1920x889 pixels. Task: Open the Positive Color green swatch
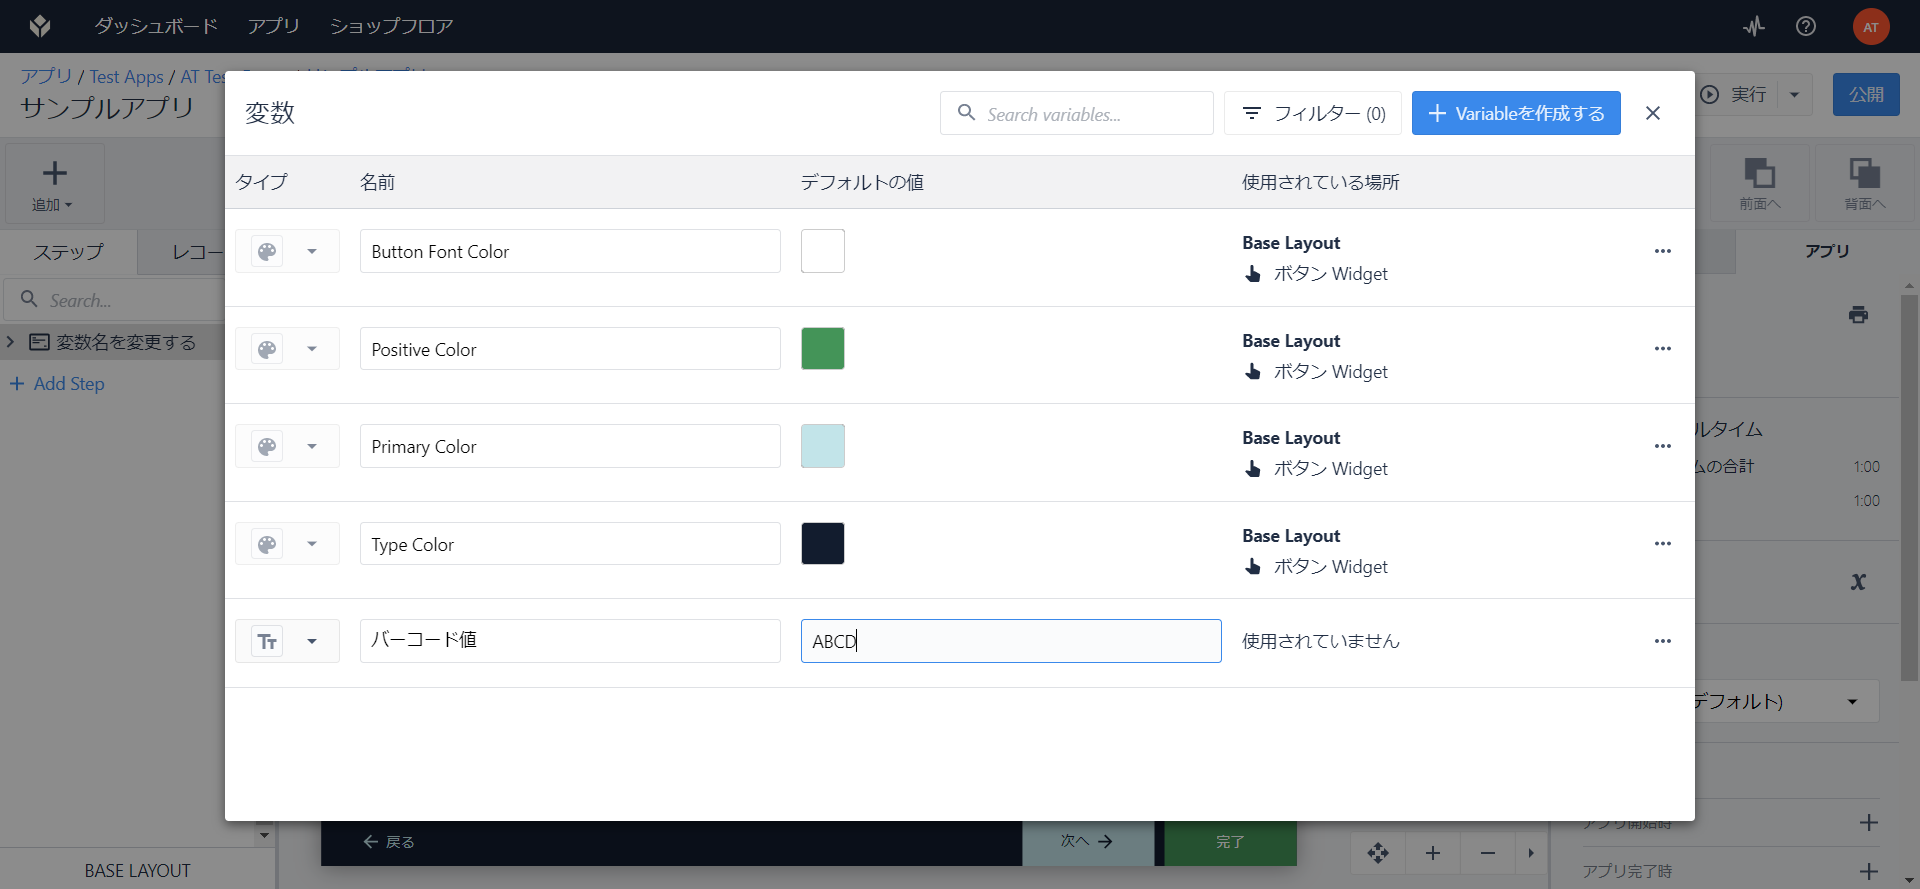point(823,349)
